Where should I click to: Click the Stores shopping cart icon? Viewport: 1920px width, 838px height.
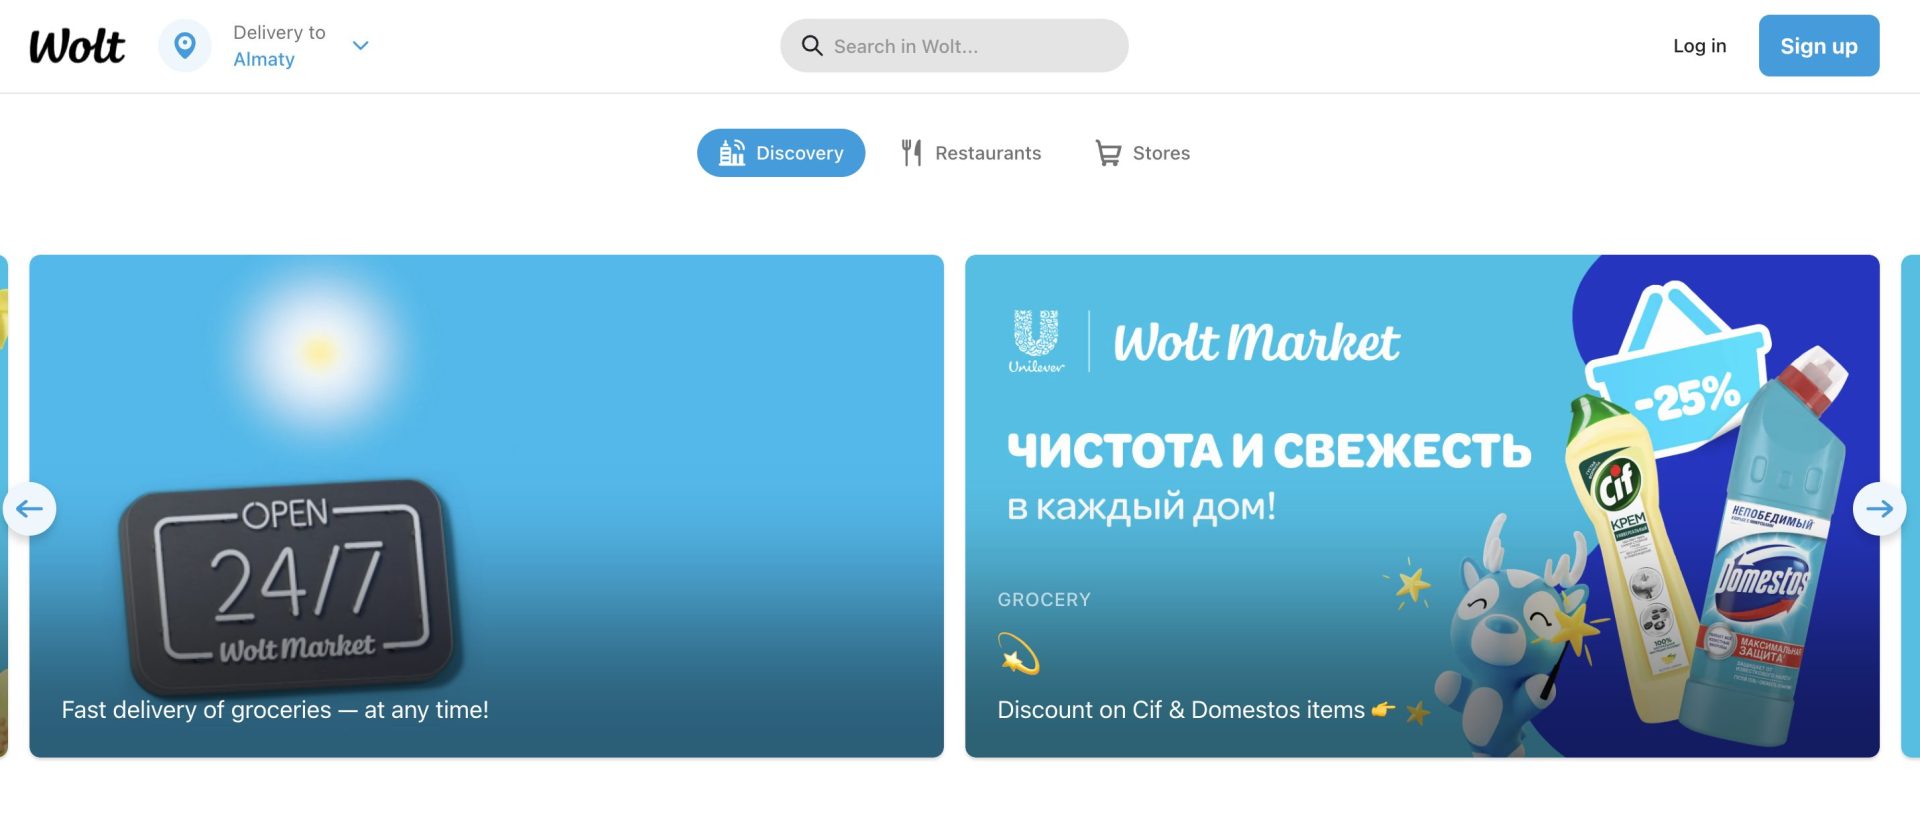(1108, 153)
